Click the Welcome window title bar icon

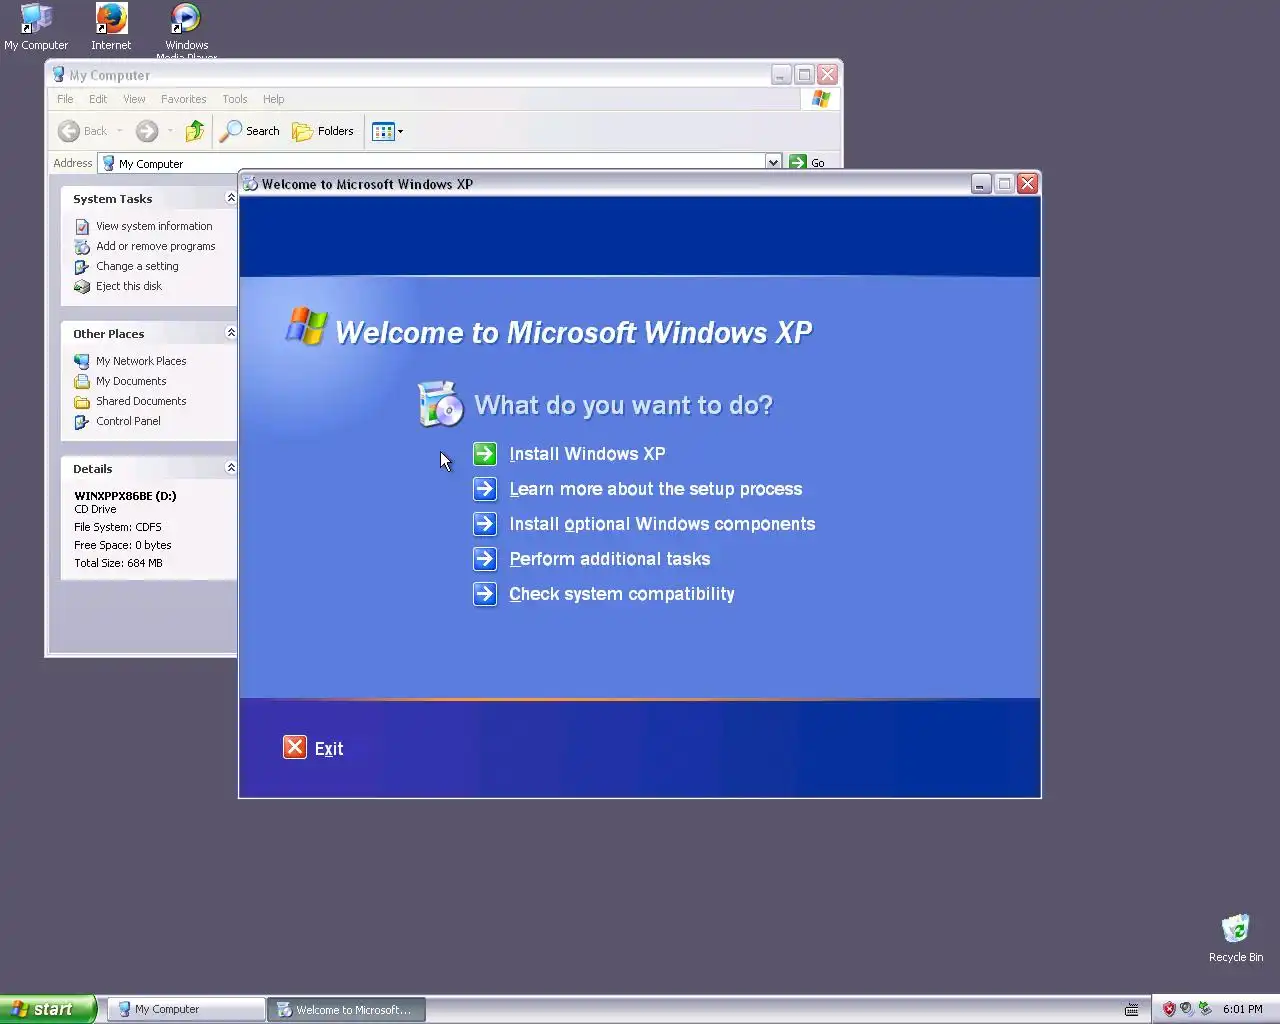250,183
